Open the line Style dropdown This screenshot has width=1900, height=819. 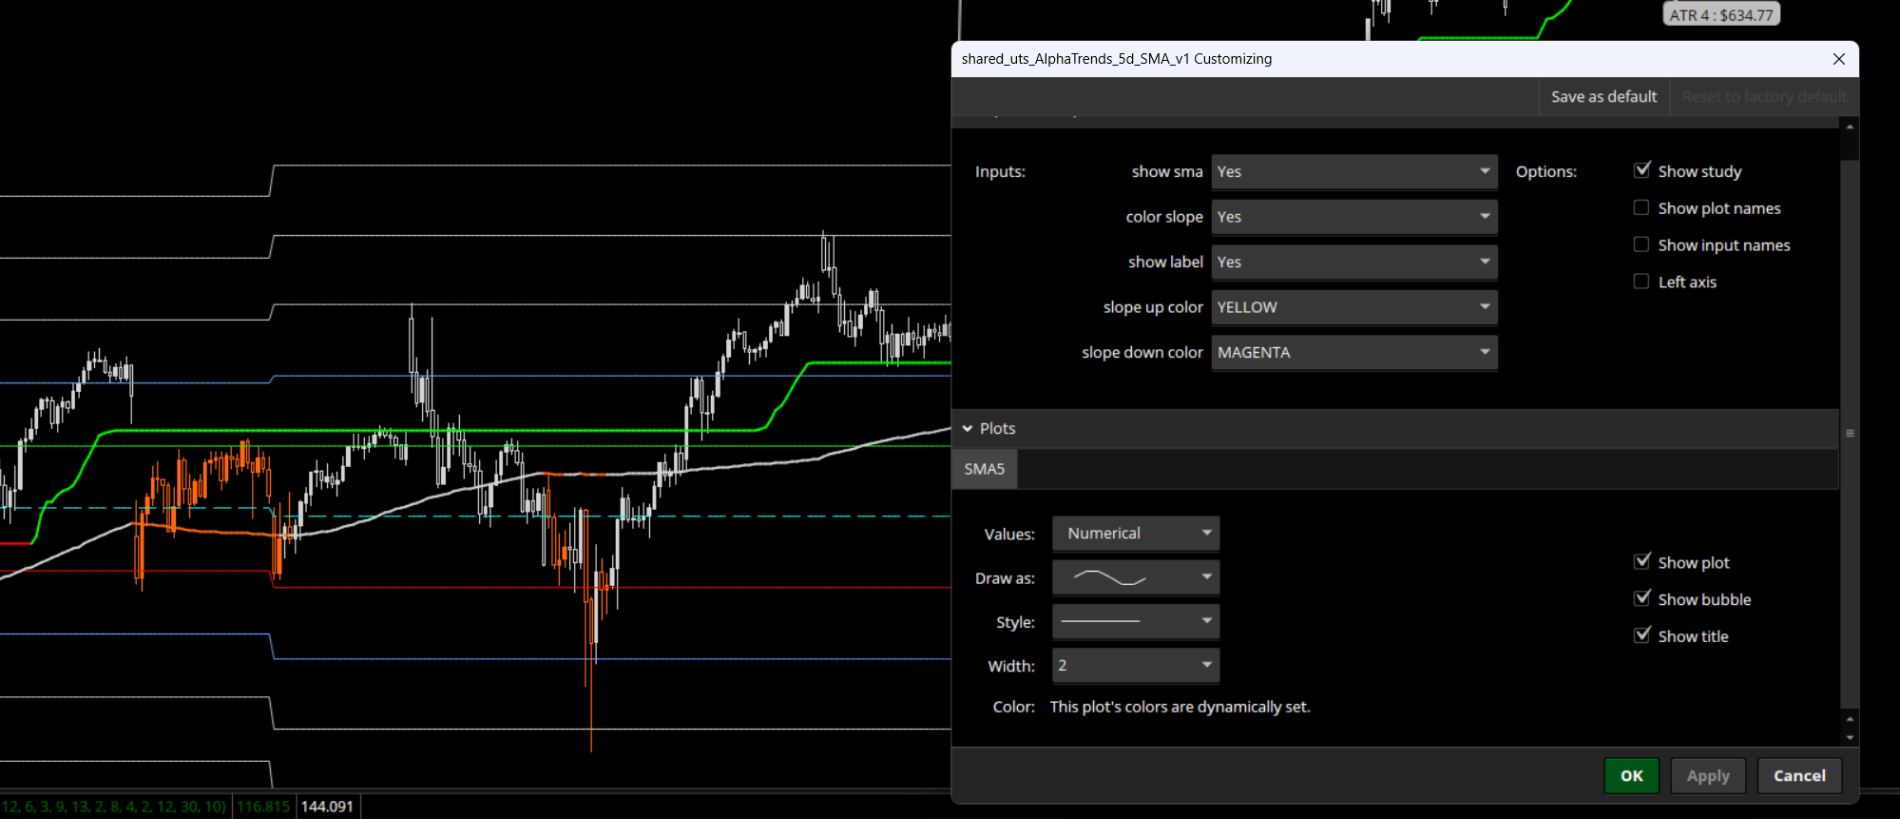[1136, 622]
